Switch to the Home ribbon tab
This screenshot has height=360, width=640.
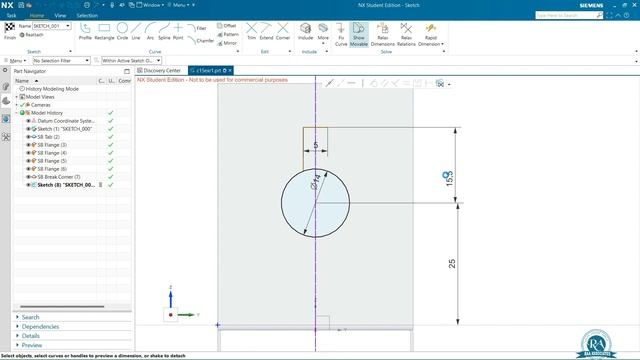coord(37,16)
